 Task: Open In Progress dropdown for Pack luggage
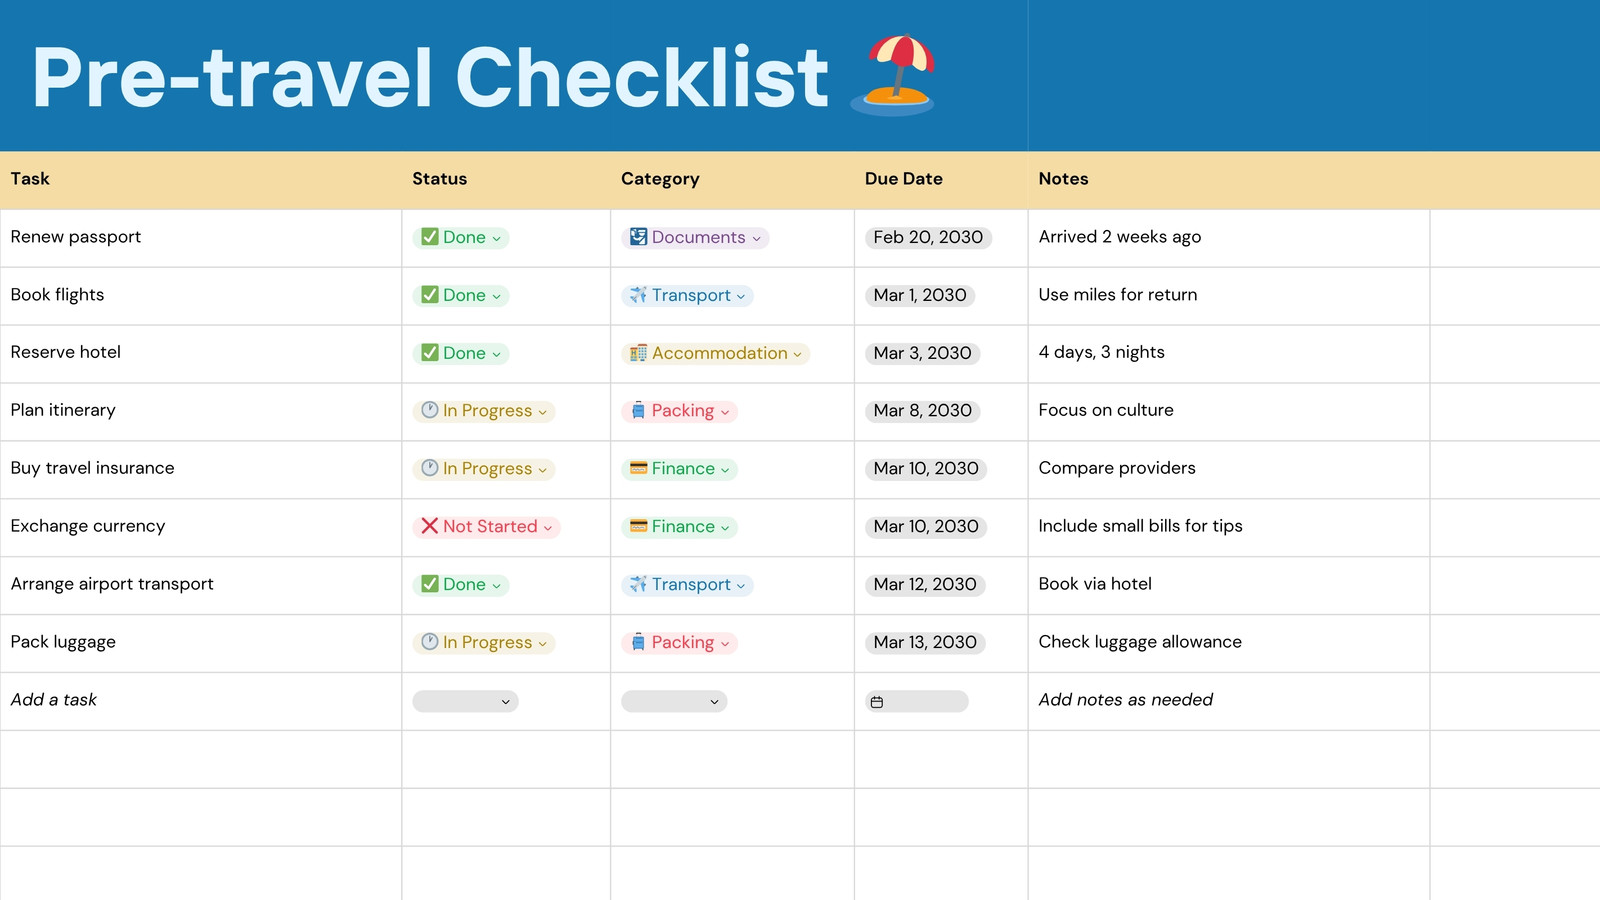pos(484,642)
